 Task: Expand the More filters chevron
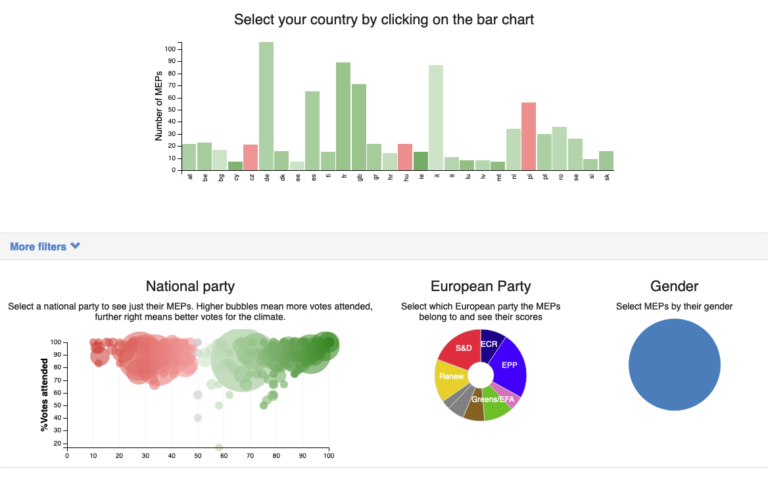tap(75, 246)
